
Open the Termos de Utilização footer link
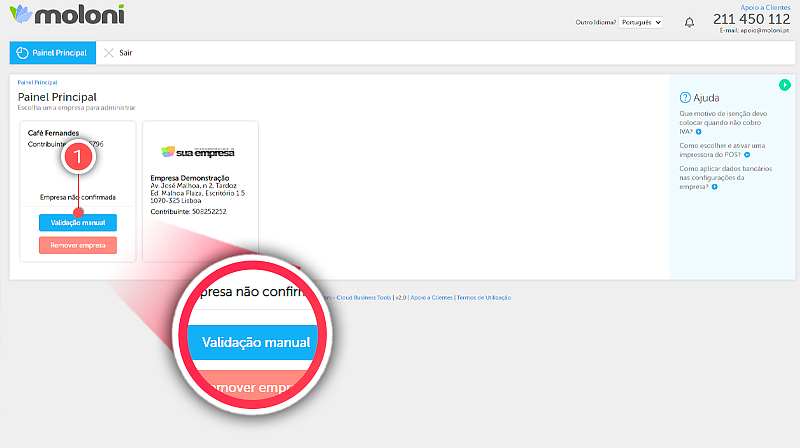pyautogui.click(x=484, y=297)
